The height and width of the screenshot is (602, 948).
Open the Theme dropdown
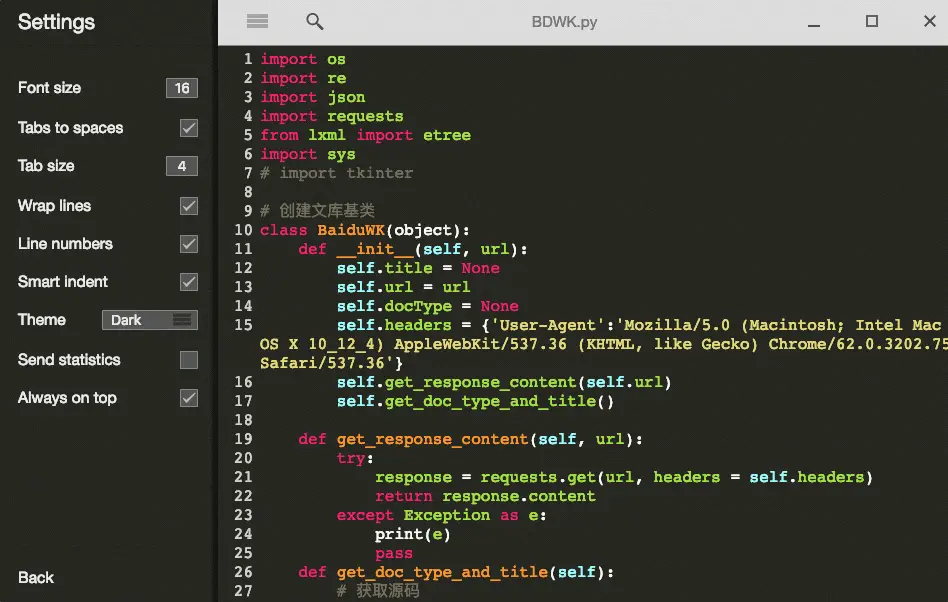[x=149, y=320]
